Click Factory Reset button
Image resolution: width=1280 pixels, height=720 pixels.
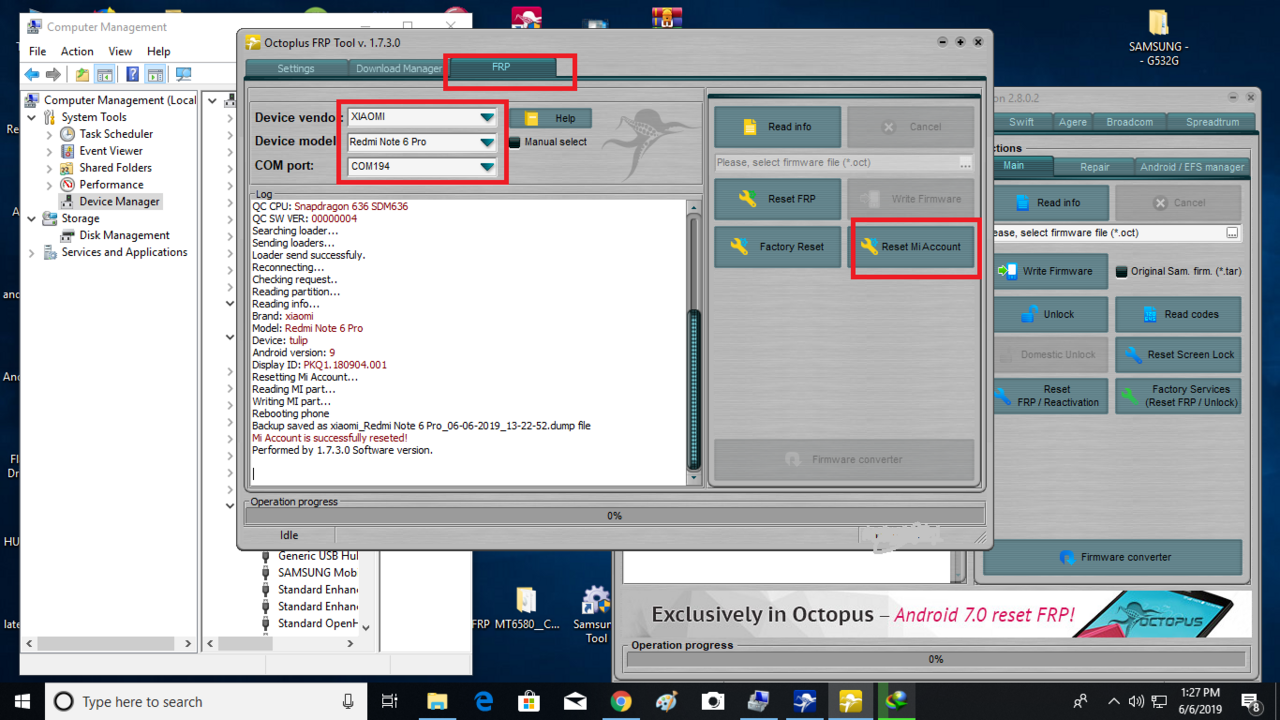coord(777,247)
